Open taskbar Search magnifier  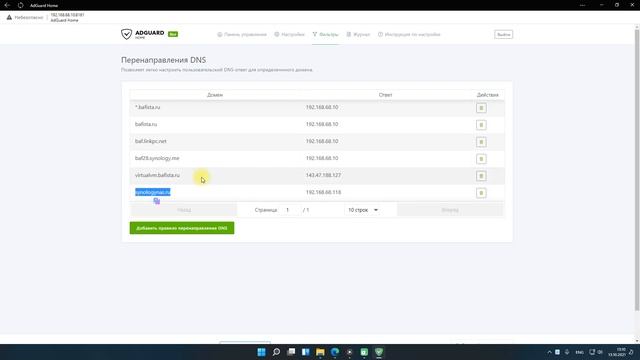tap(276, 352)
